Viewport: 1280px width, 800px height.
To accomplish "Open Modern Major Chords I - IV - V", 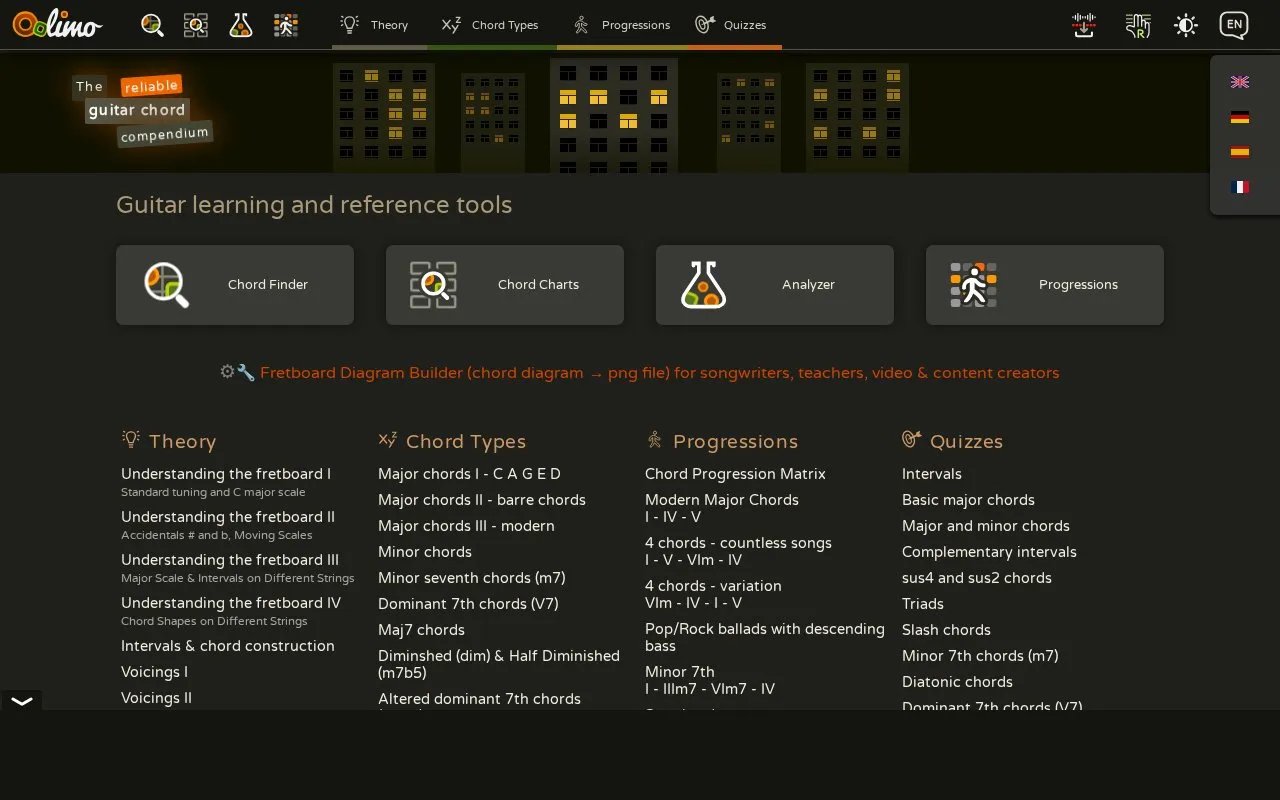I will [x=722, y=508].
